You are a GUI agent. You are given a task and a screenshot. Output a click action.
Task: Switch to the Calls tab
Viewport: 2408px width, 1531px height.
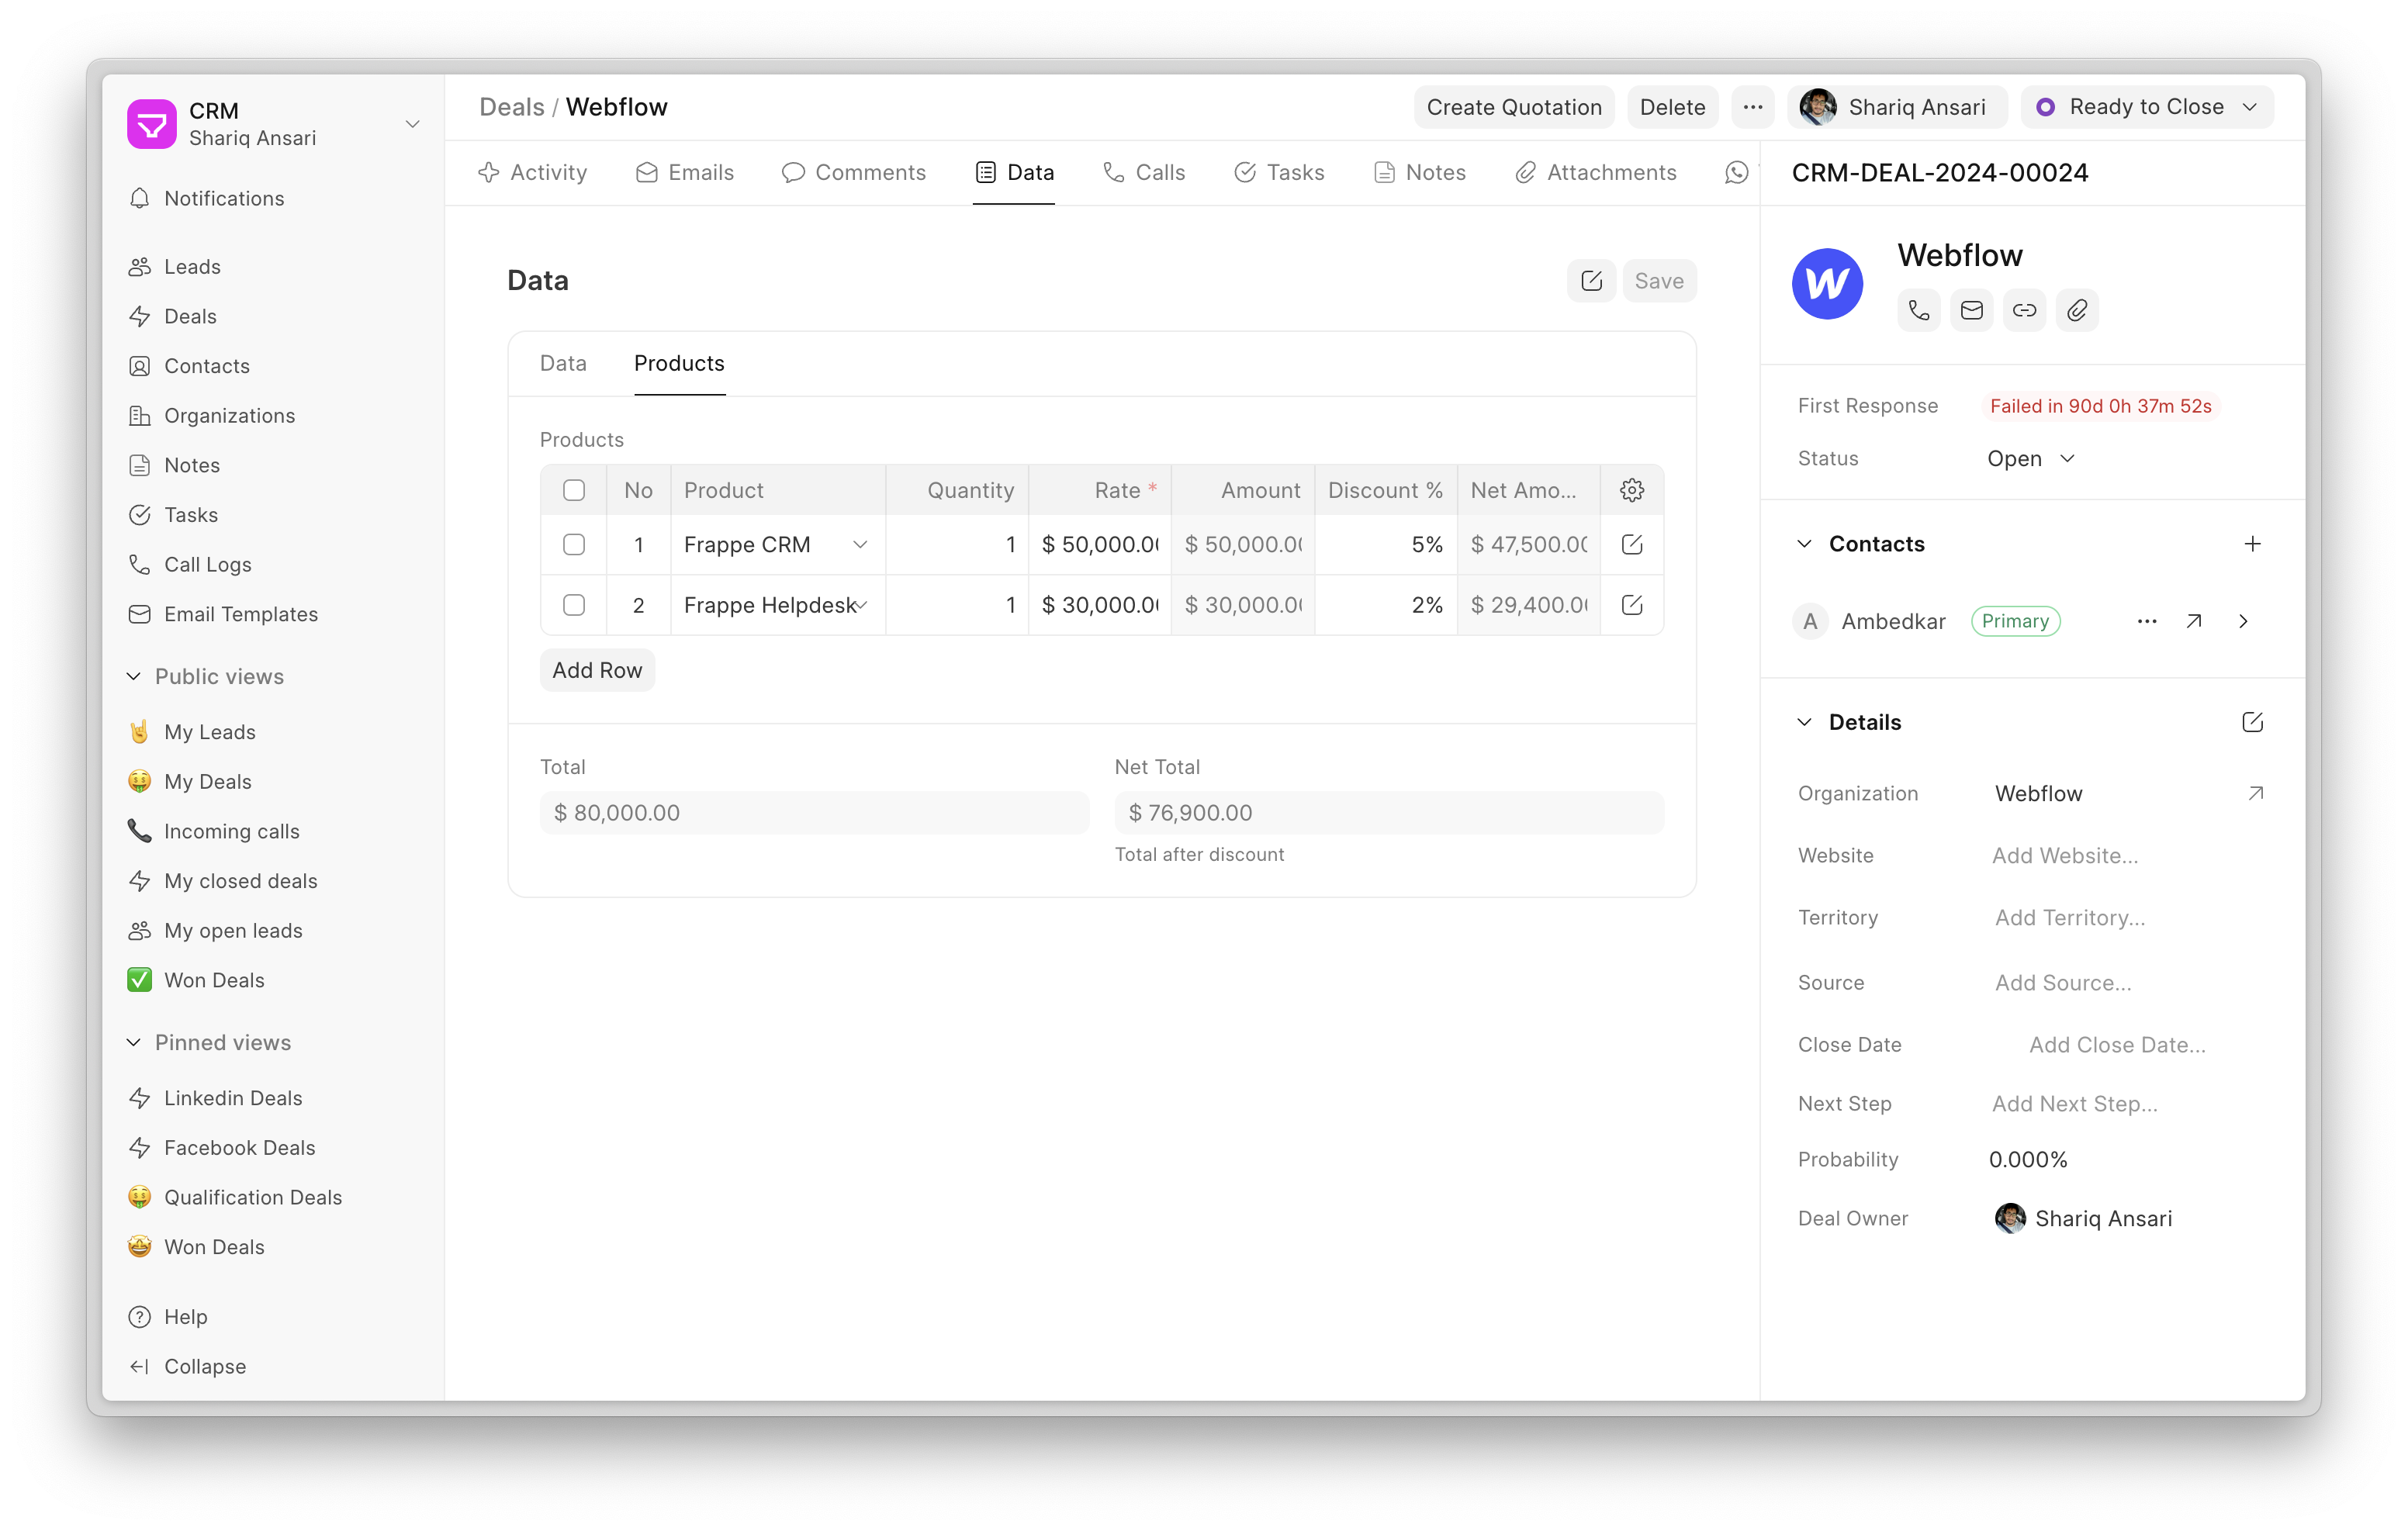coord(1144,173)
